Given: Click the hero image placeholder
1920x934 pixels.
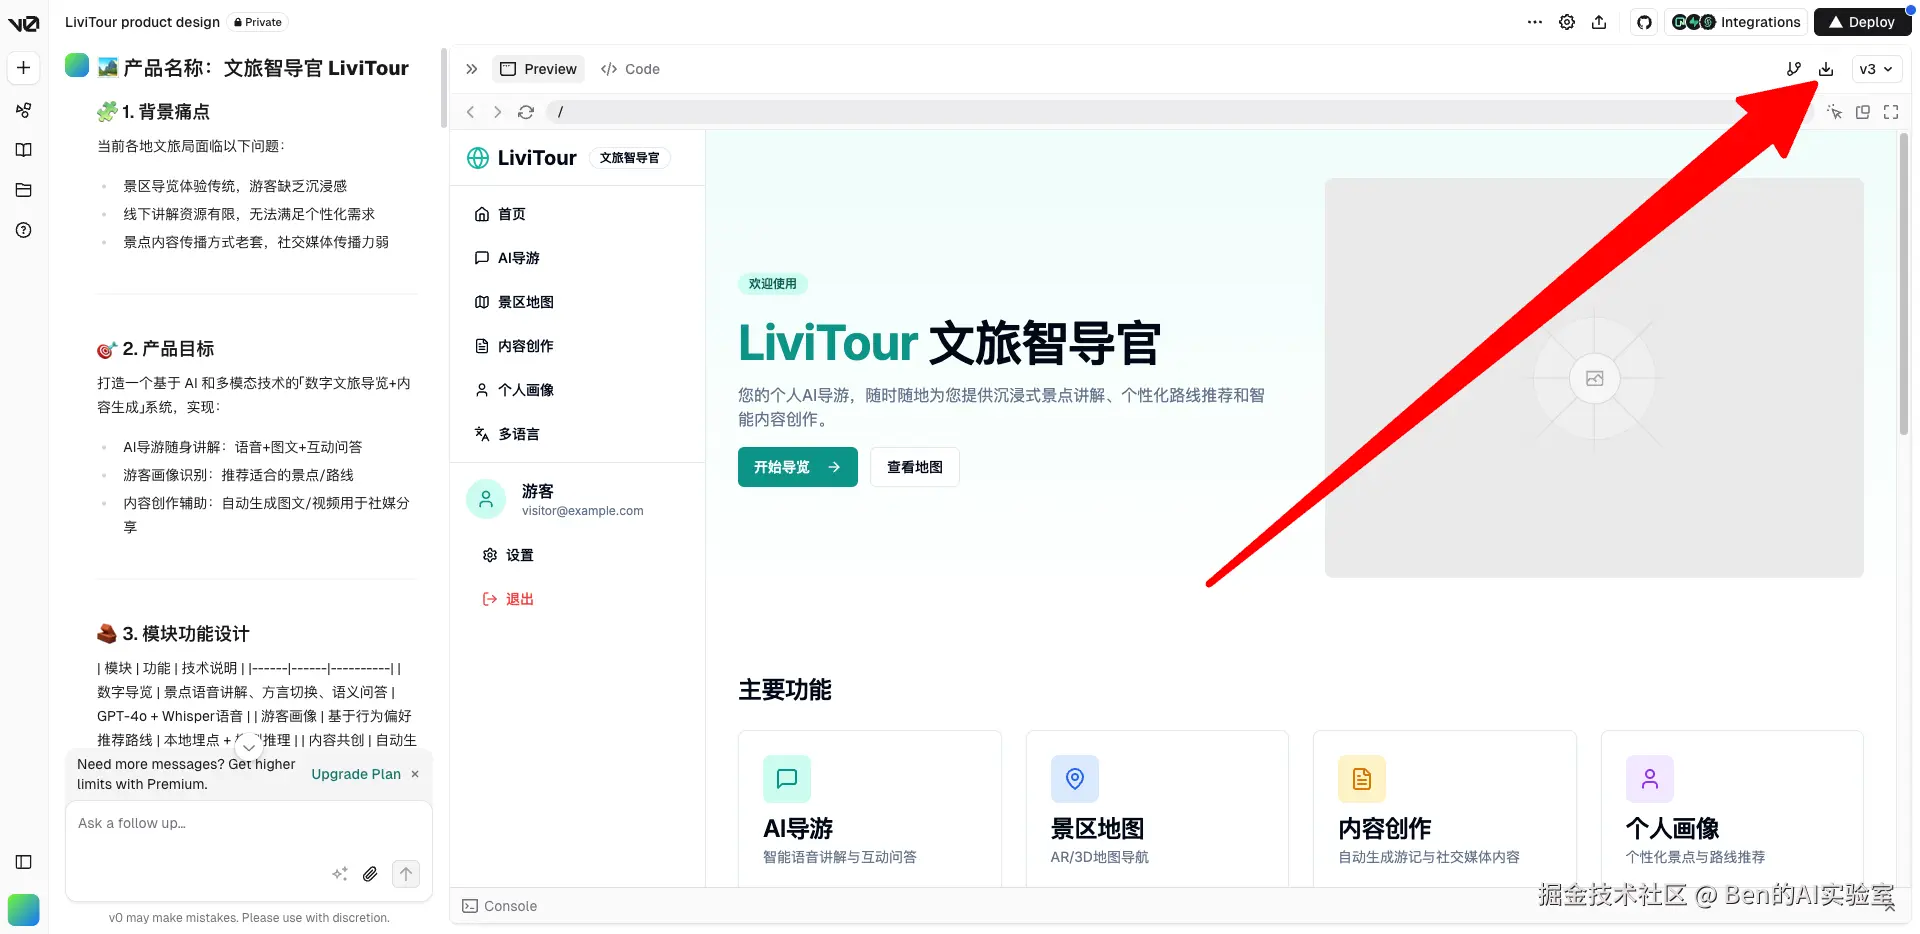Looking at the screenshot, I should point(1594,378).
